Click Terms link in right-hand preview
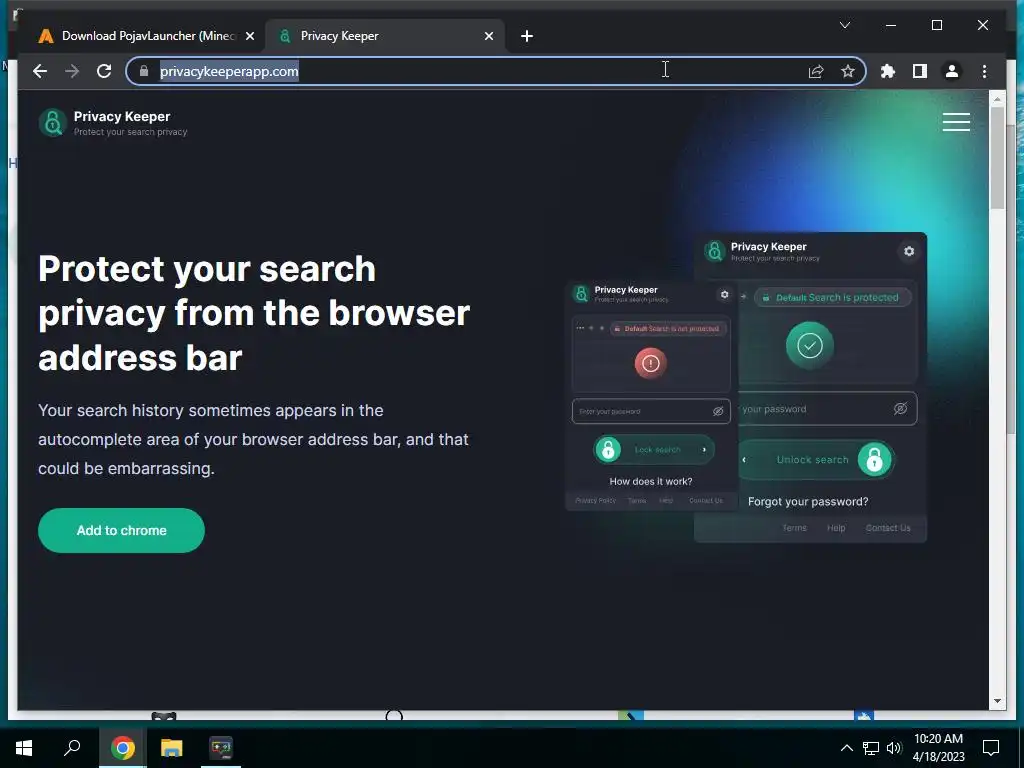The image size is (1024, 768). pyautogui.click(x=794, y=528)
